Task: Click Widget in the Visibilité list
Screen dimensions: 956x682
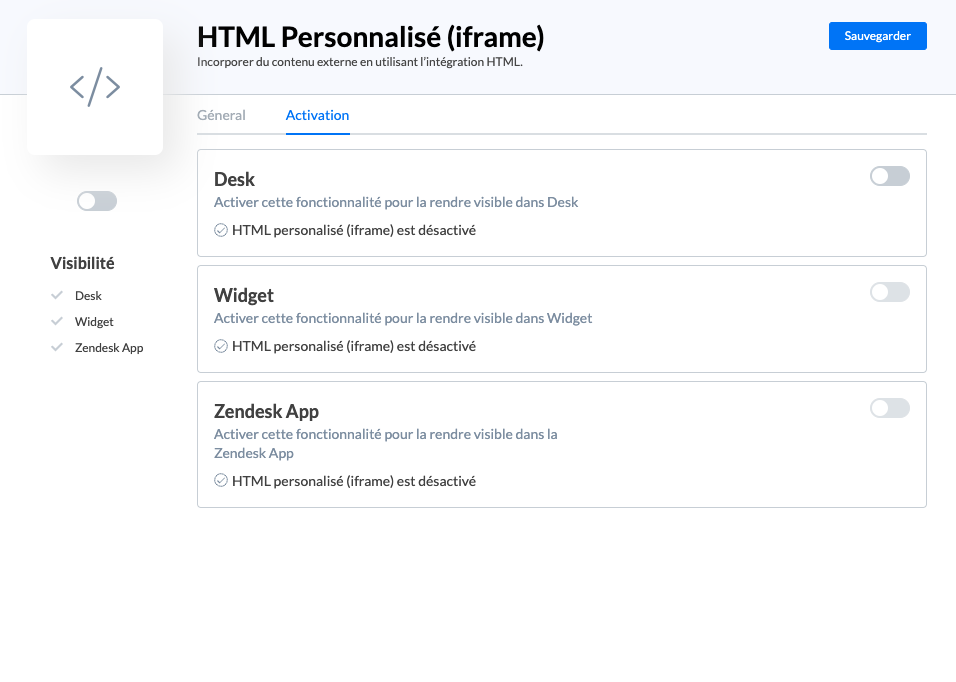Action: [x=94, y=322]
